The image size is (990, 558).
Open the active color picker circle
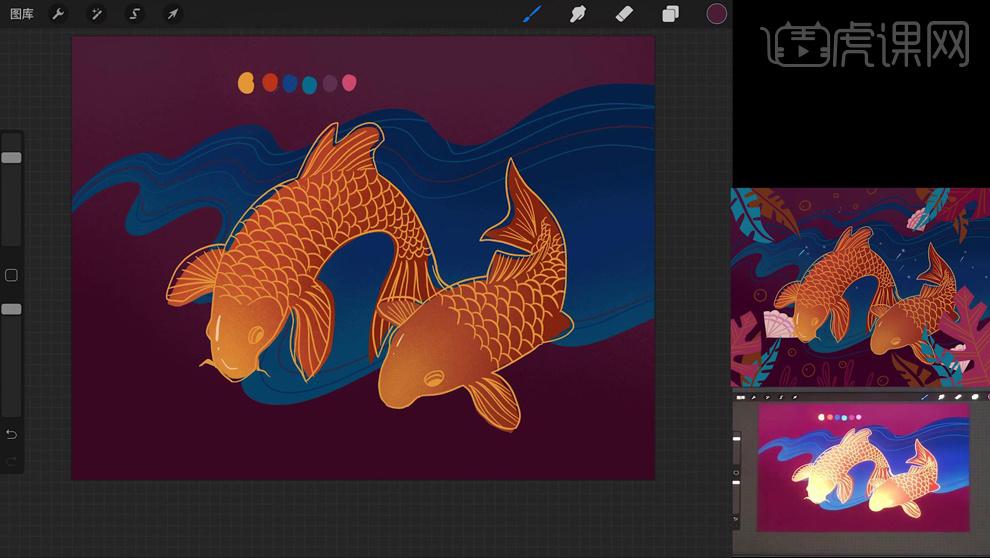point(717,14)
